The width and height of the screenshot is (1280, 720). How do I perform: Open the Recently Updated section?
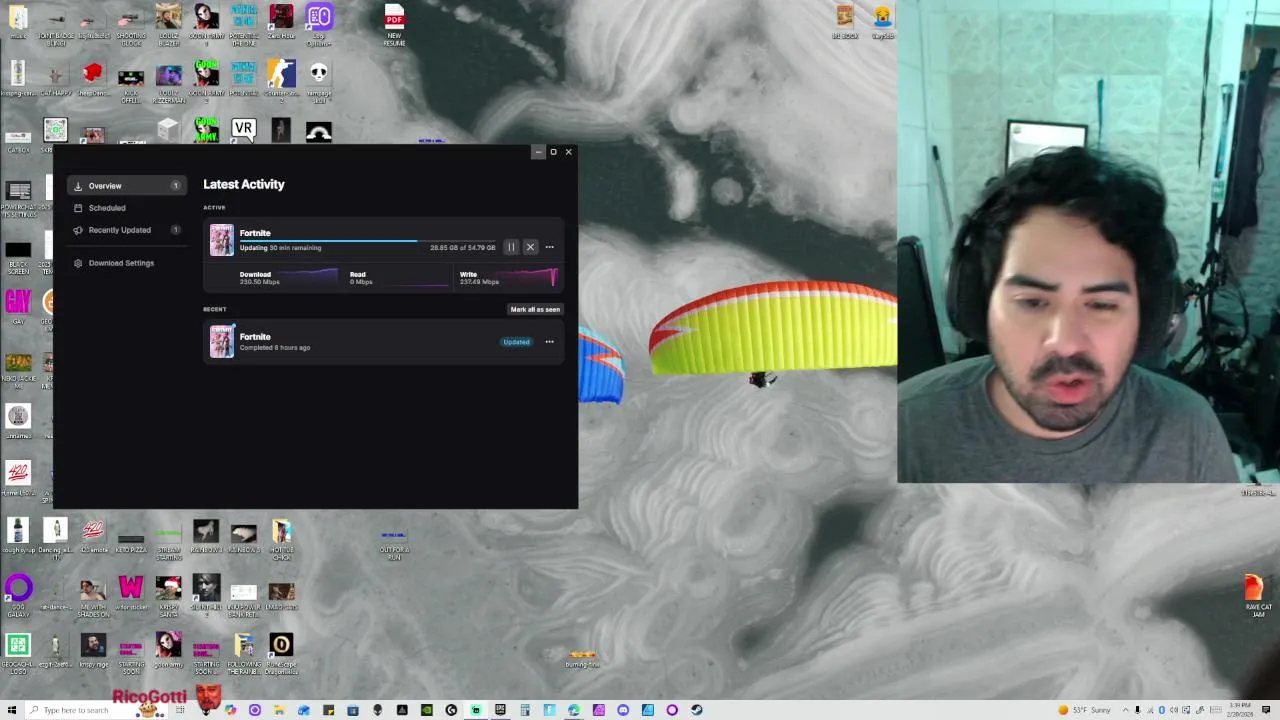[126, 230]
